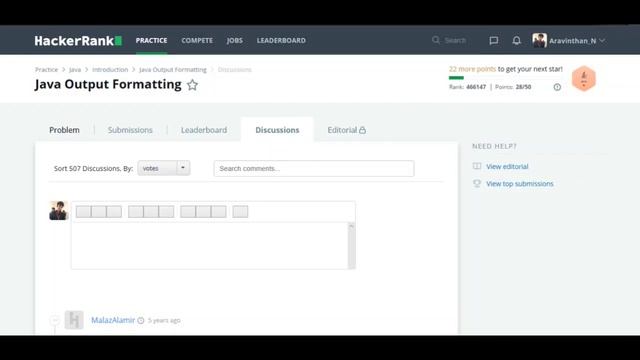
Task: Open MalazAlamir's profile link
Action: (x=113, y=320)
